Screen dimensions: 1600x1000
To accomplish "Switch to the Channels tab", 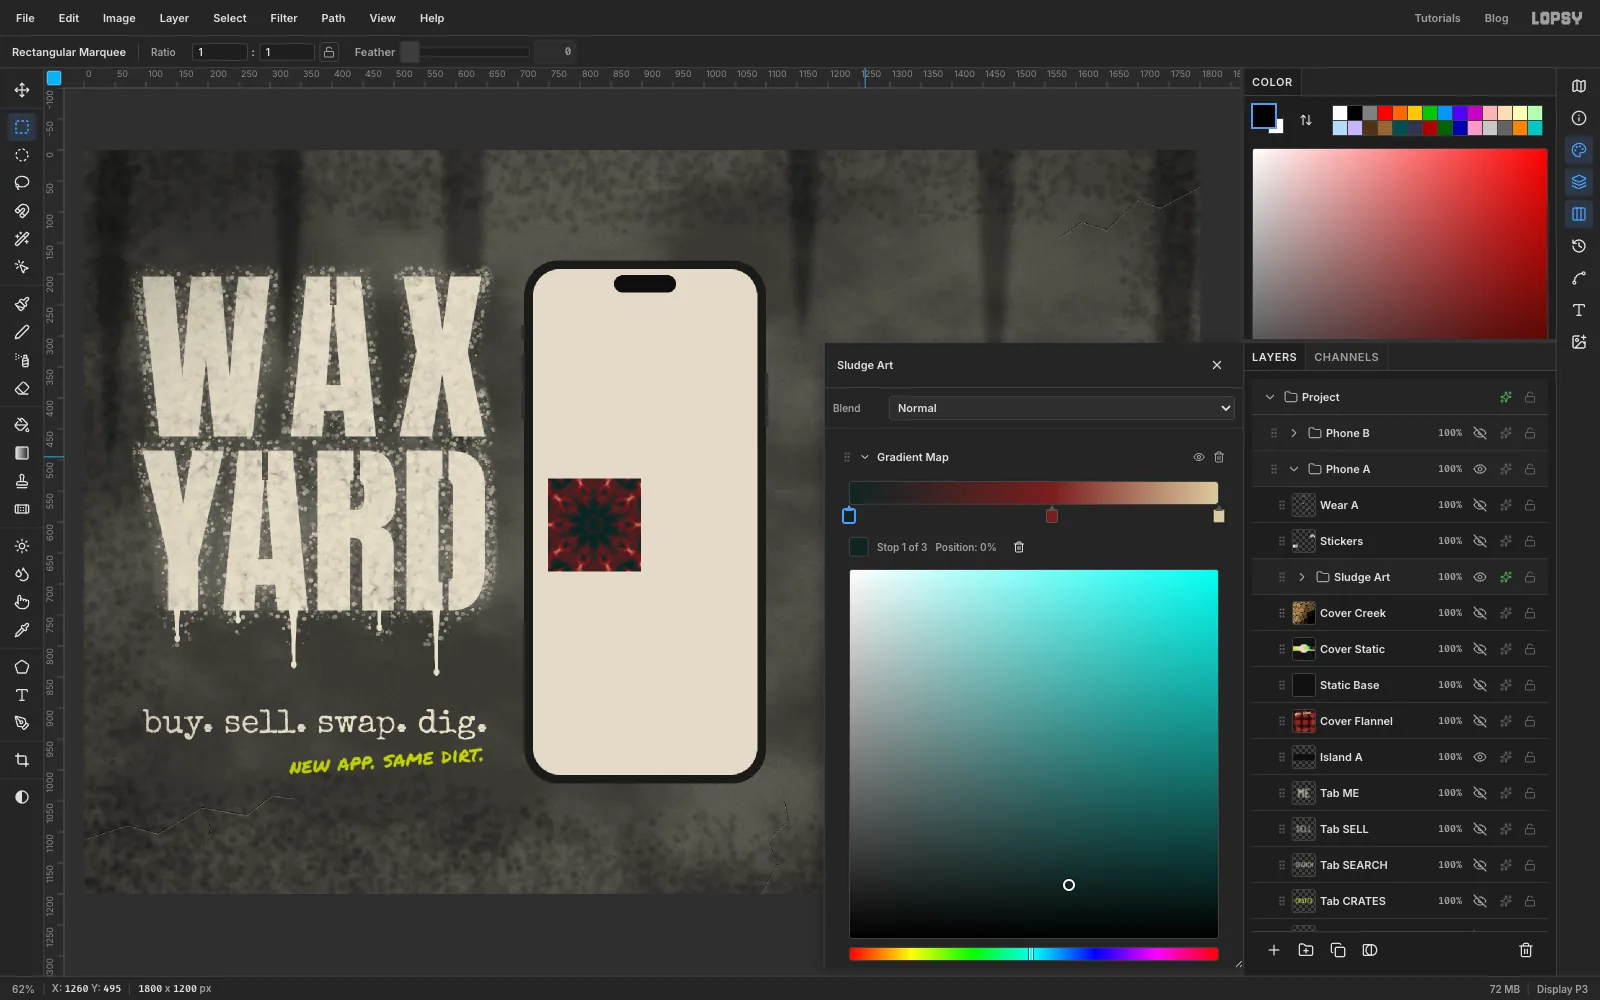I will (1346, 357).
